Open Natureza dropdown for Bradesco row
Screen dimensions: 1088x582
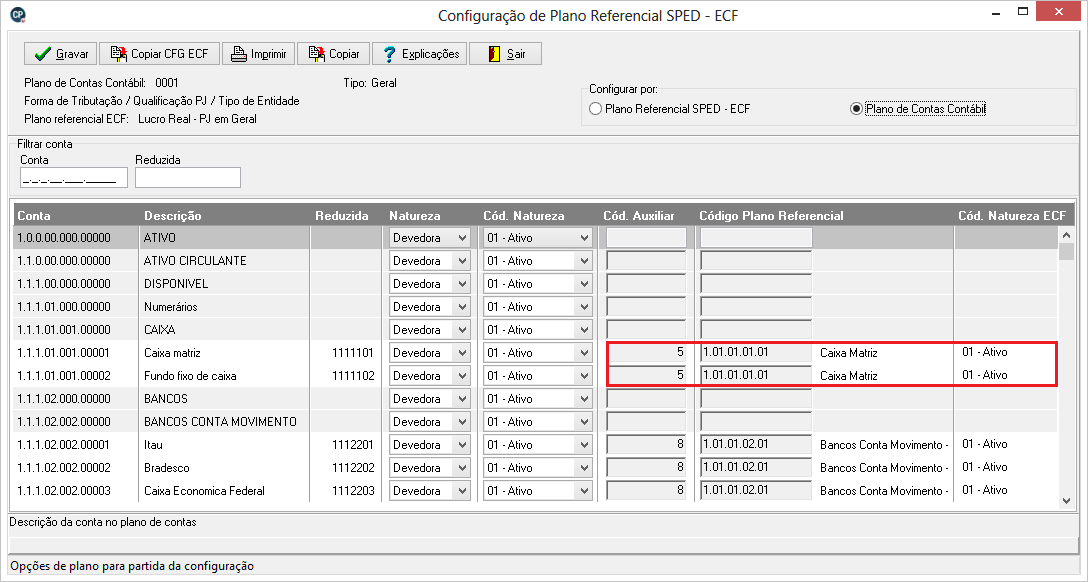(461, 468)
